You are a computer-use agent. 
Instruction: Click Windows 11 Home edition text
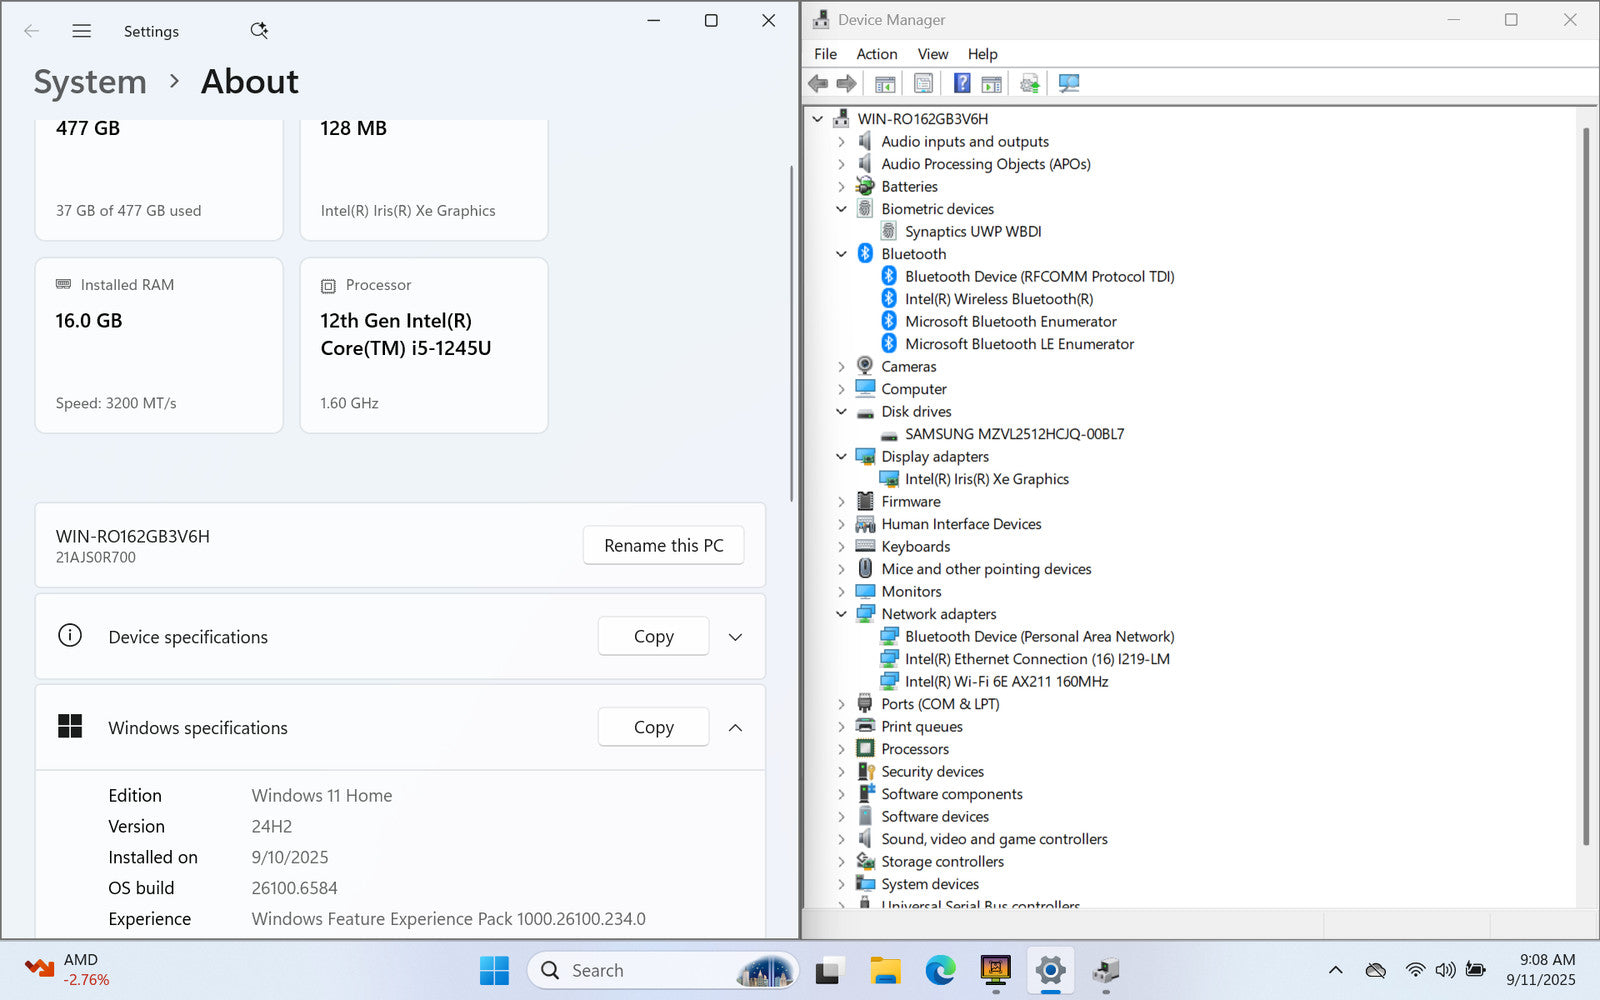[x=321, y=796]
